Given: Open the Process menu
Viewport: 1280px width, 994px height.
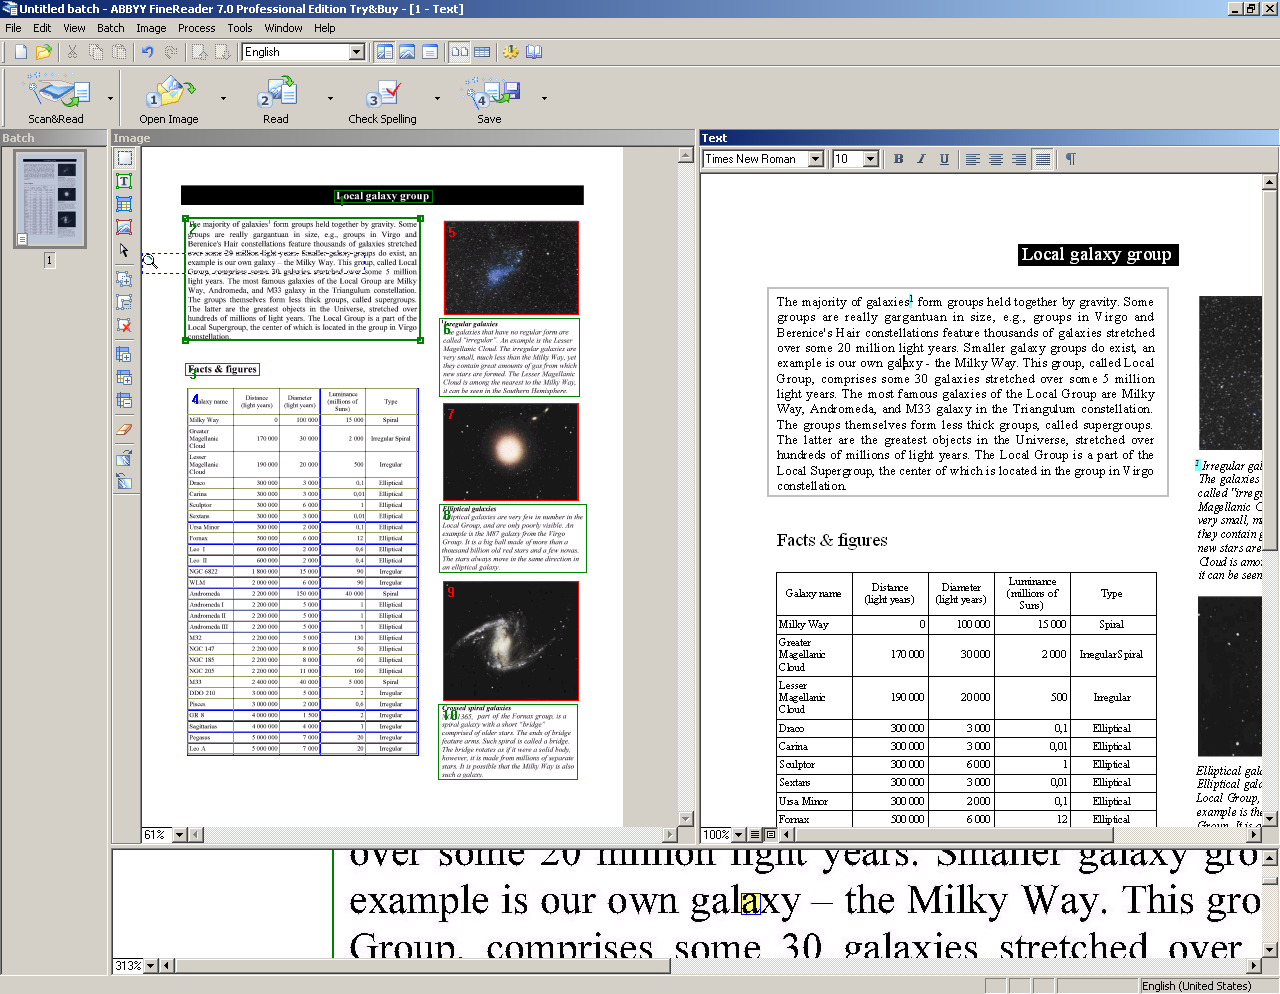Looking at the screenshot, I should 196,28.
